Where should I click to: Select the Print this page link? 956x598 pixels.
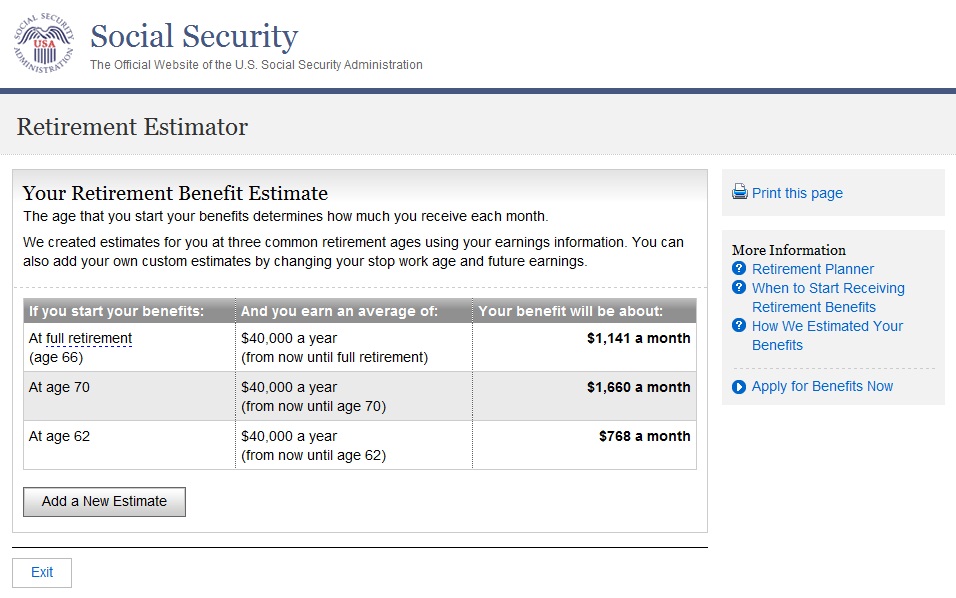(797, 193)
